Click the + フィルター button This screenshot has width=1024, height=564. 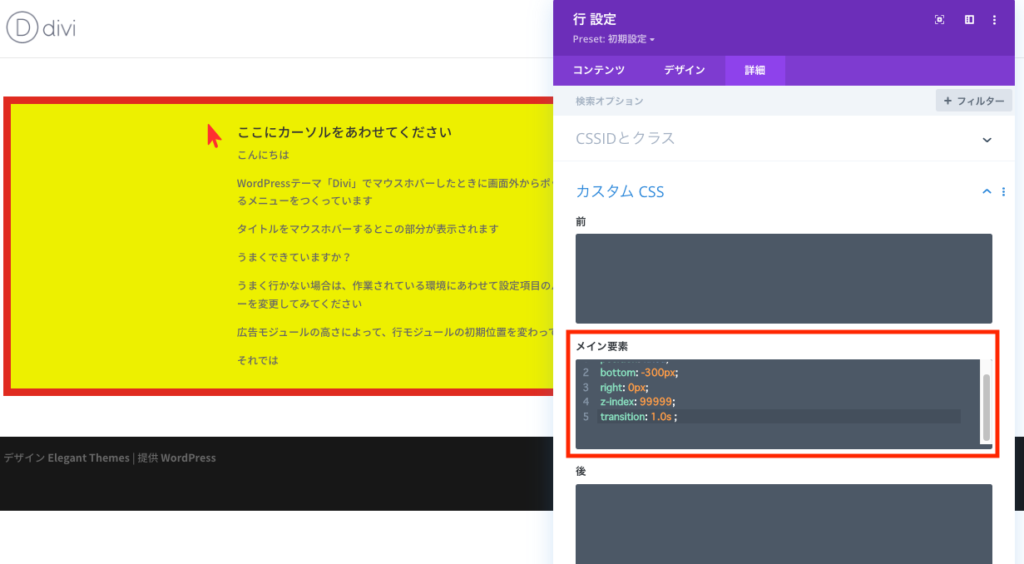pyautogui.click(x=973, y=101)
